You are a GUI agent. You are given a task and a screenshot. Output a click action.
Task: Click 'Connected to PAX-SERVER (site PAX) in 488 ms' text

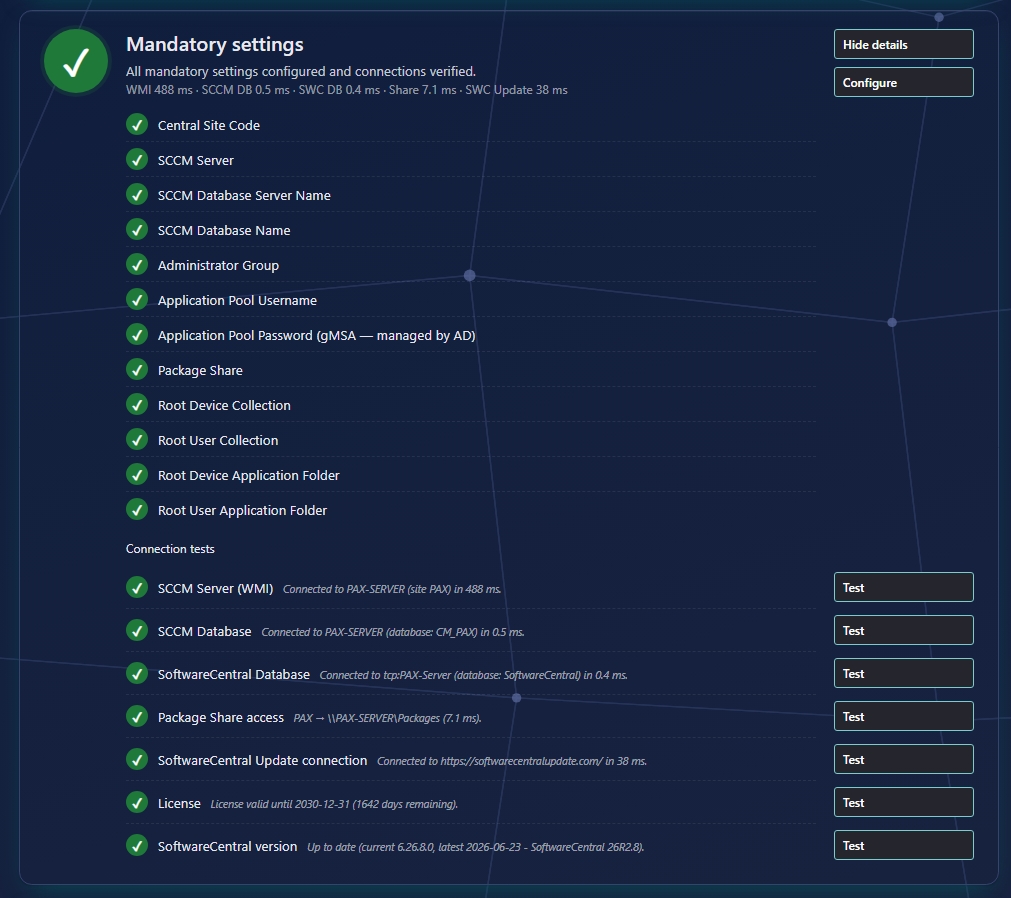coord(392,589)
